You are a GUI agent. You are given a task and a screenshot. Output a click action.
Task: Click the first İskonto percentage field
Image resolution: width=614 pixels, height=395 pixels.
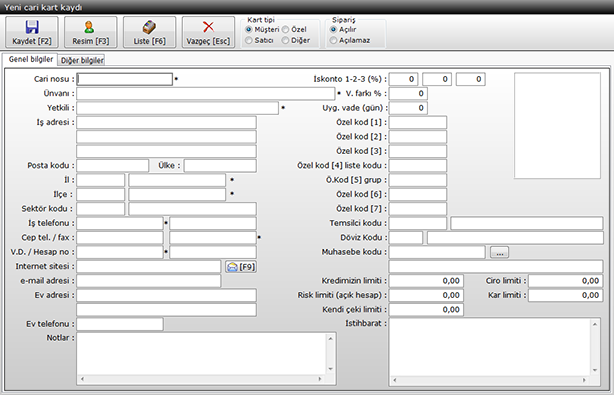click(x=403, y=79)
